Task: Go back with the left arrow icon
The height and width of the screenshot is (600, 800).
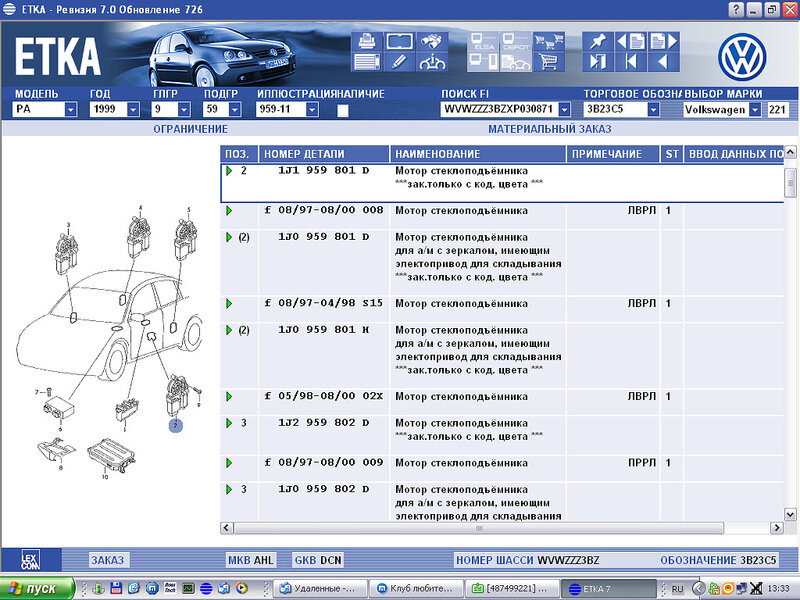Action: 663,62
